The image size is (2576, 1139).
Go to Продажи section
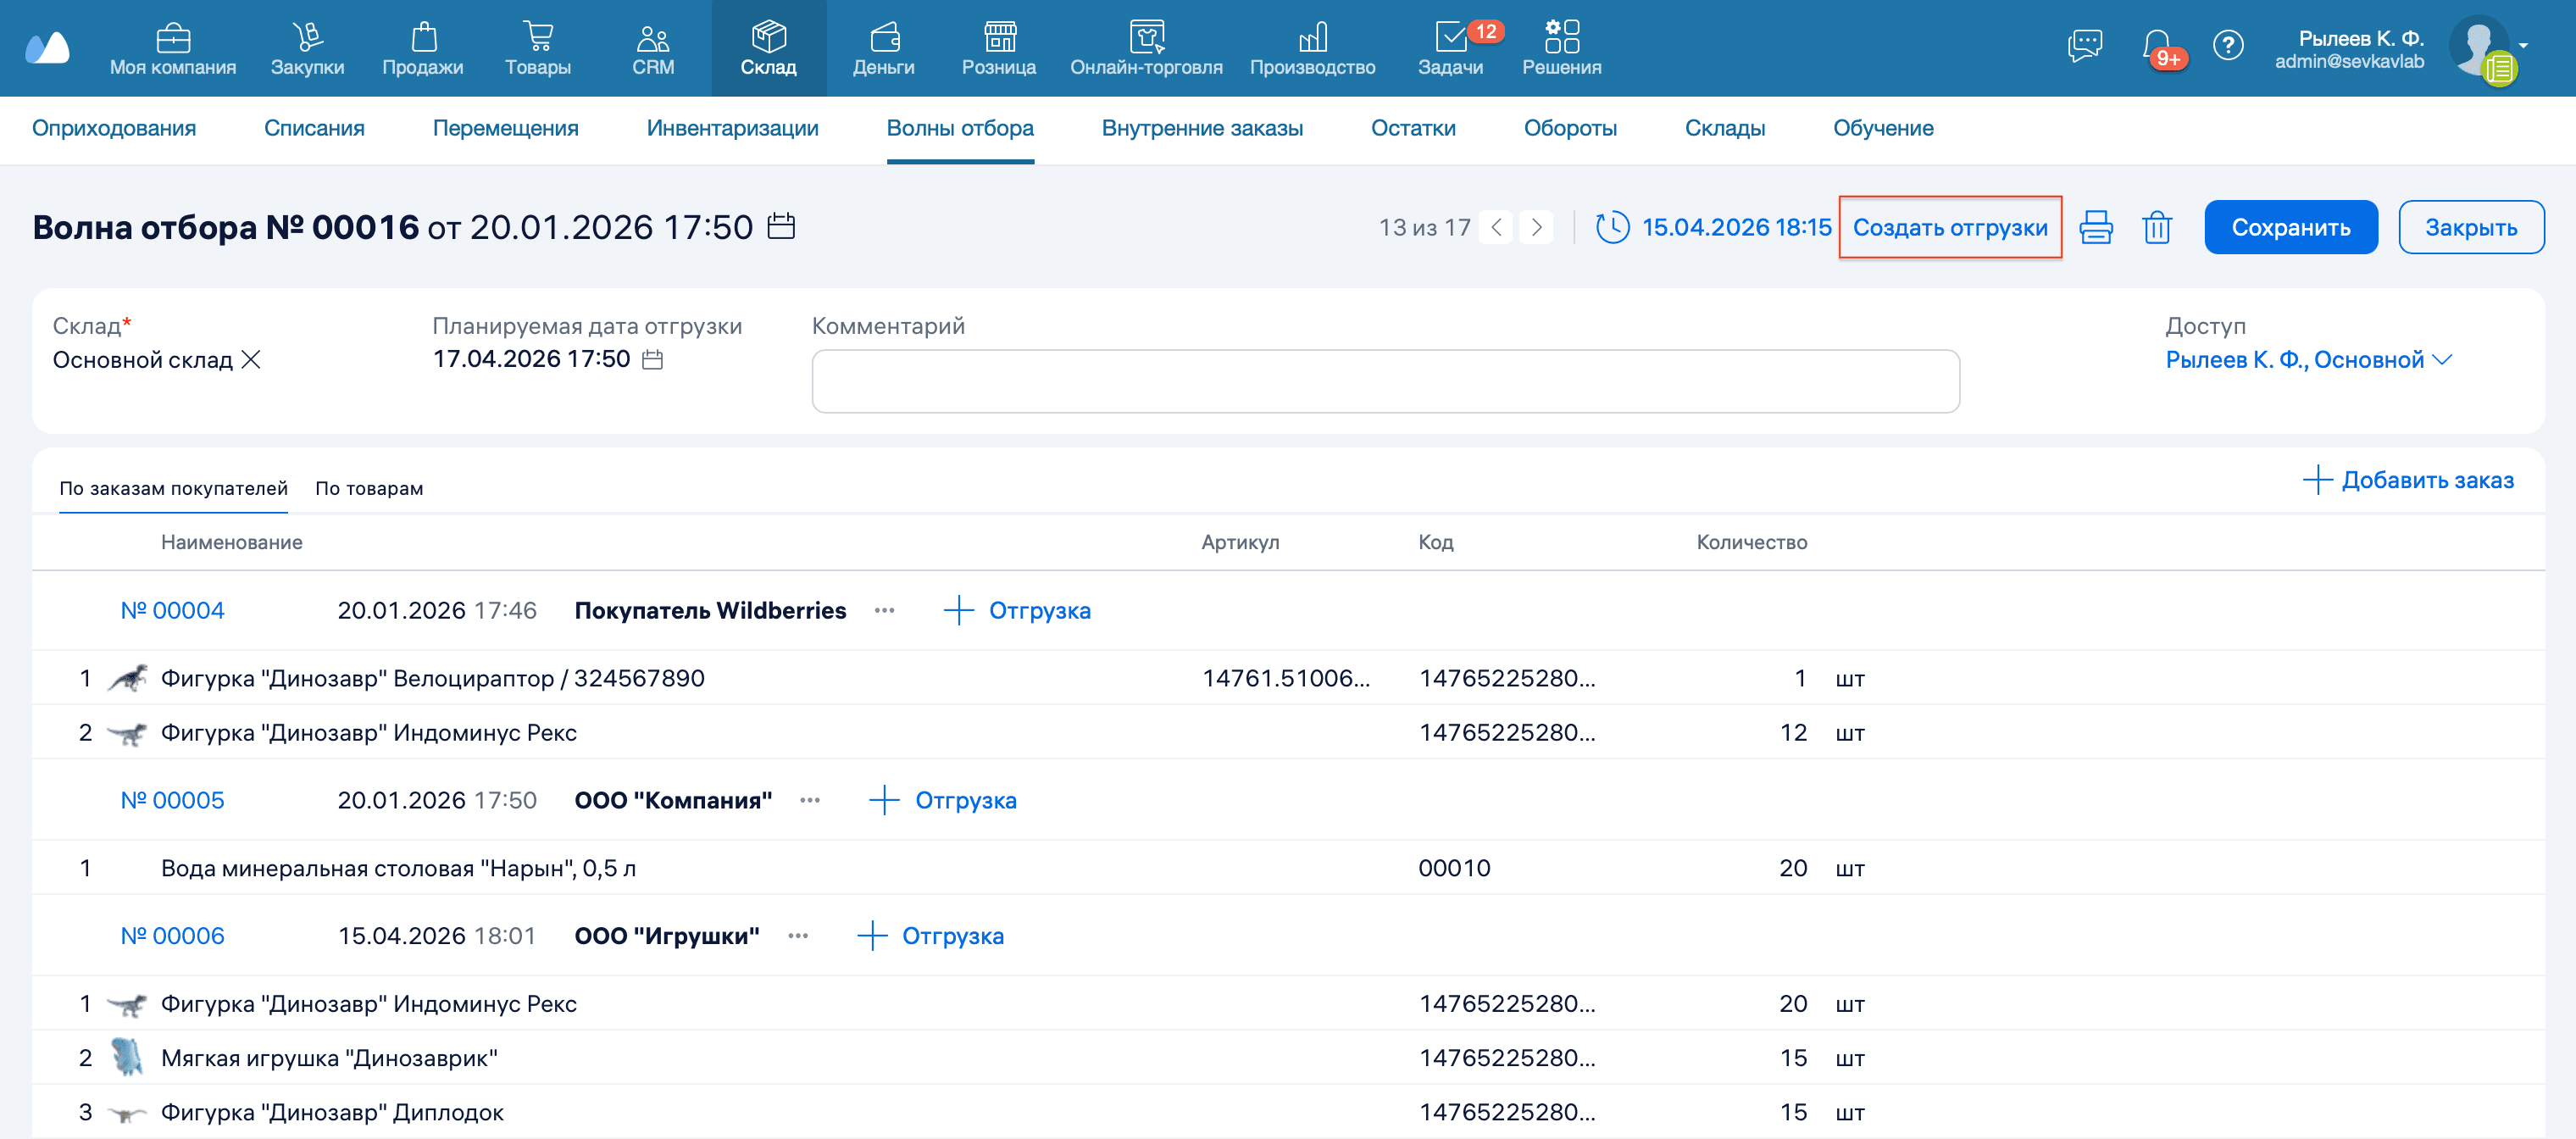(423, 49)
